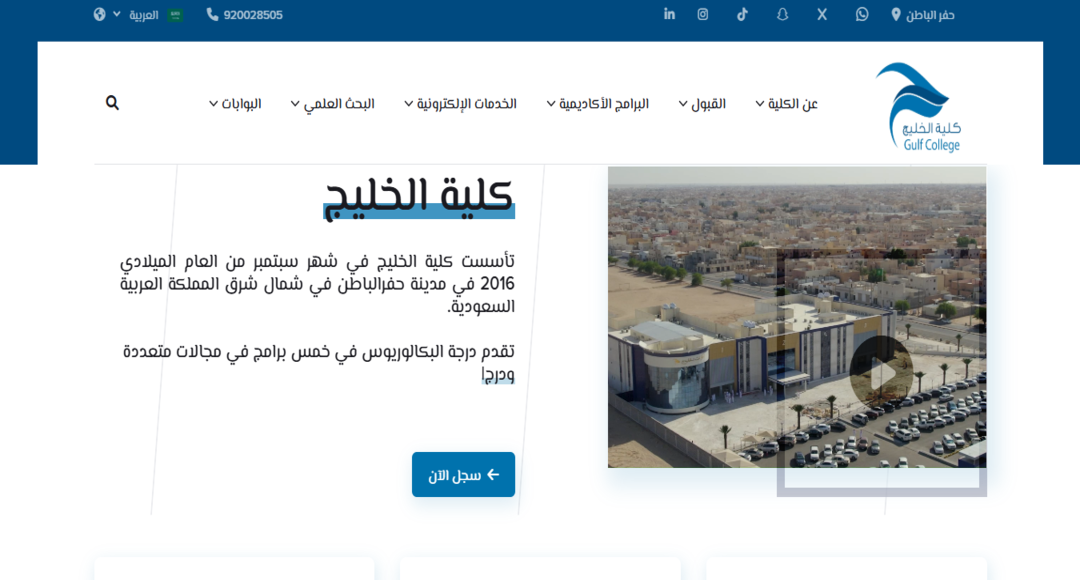The width and height of the screenshot is (1080, 580).
Task: Click the chevron beside عن الكلية
Action: (x=760, y=104)
